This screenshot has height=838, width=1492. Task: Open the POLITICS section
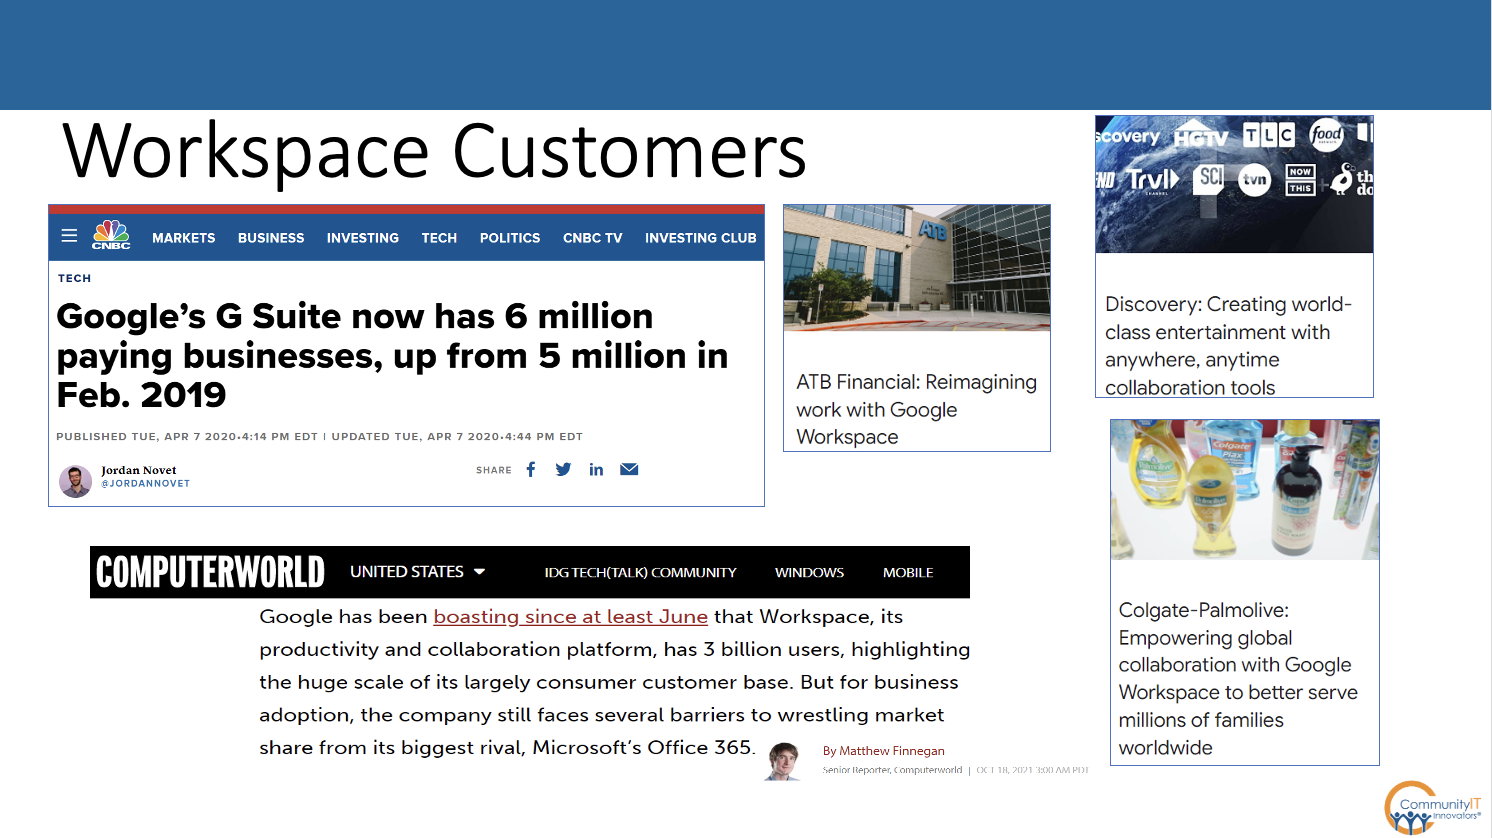(x=509, y=238)
